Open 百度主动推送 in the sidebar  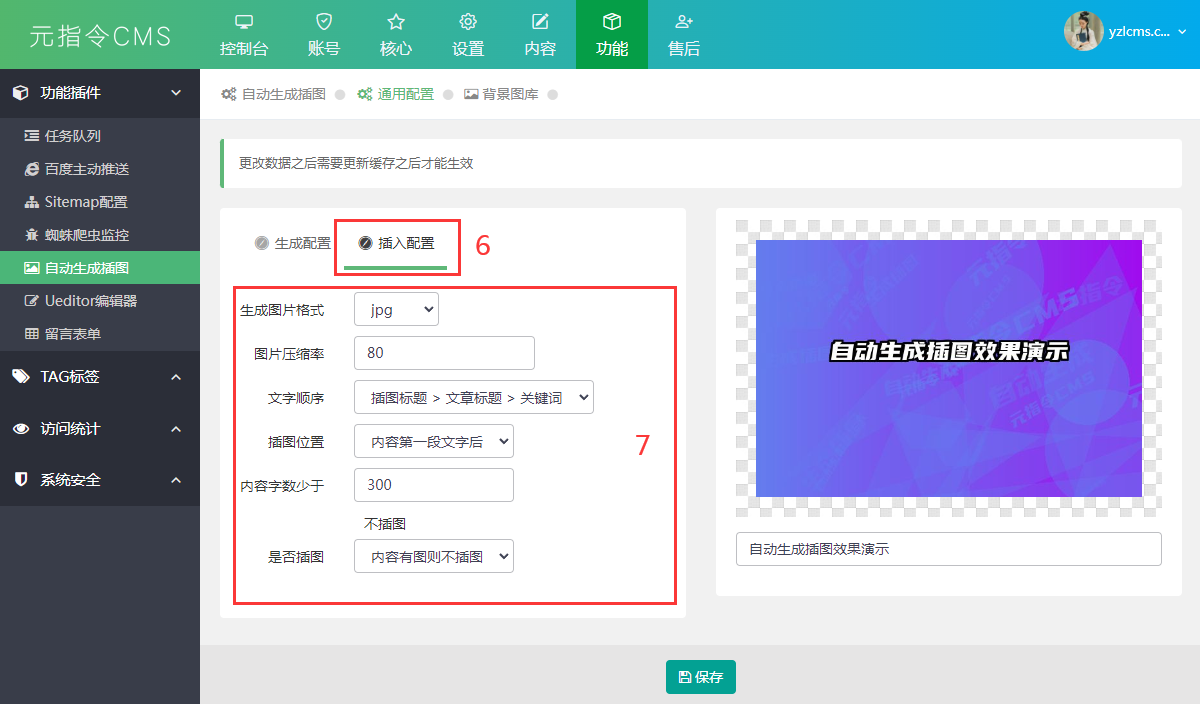click(x=87, y=169)
